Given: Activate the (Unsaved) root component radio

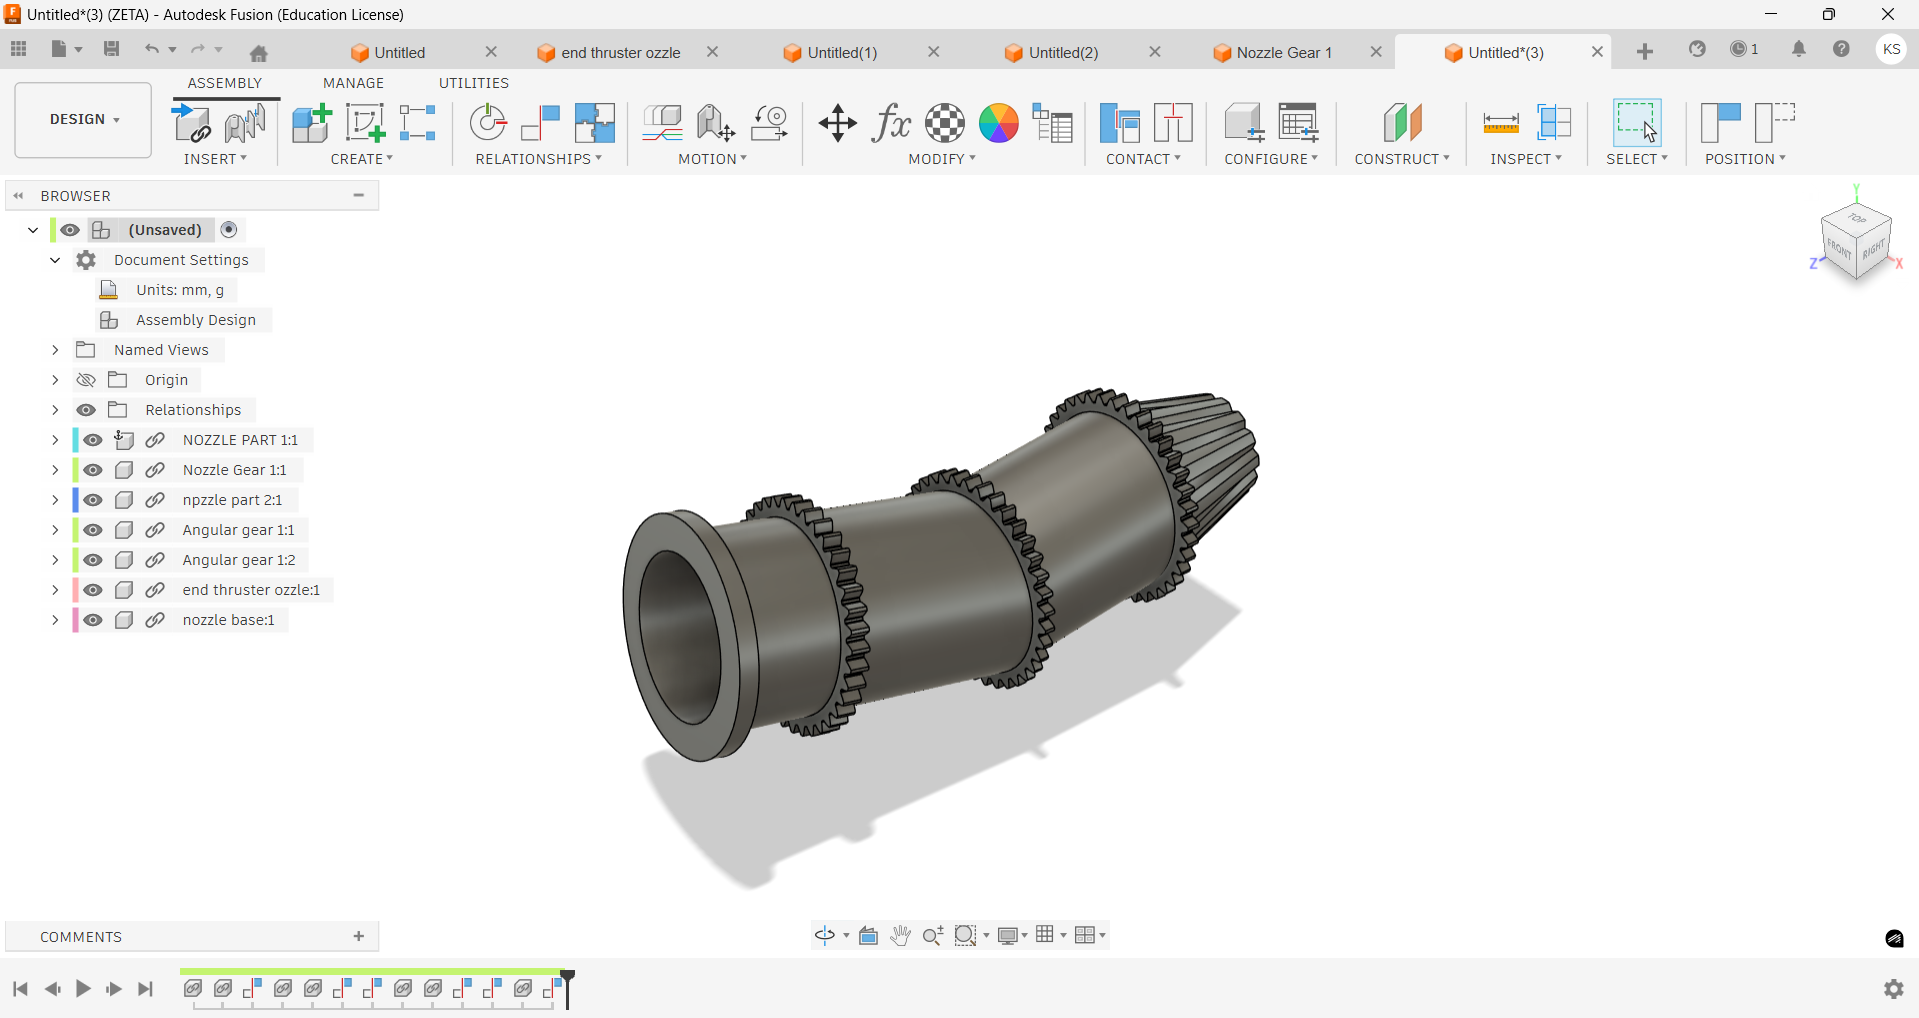Looking at the screenshot, I should (229, 230).
